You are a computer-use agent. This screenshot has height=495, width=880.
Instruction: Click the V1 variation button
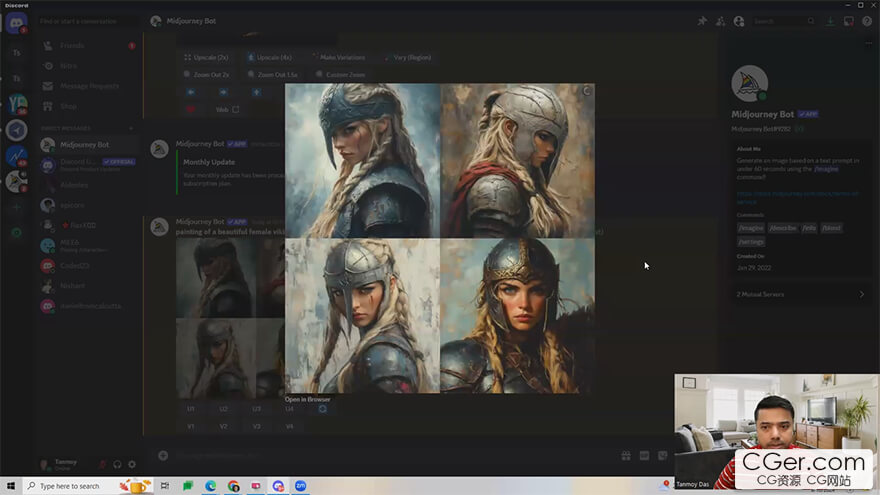191,427
